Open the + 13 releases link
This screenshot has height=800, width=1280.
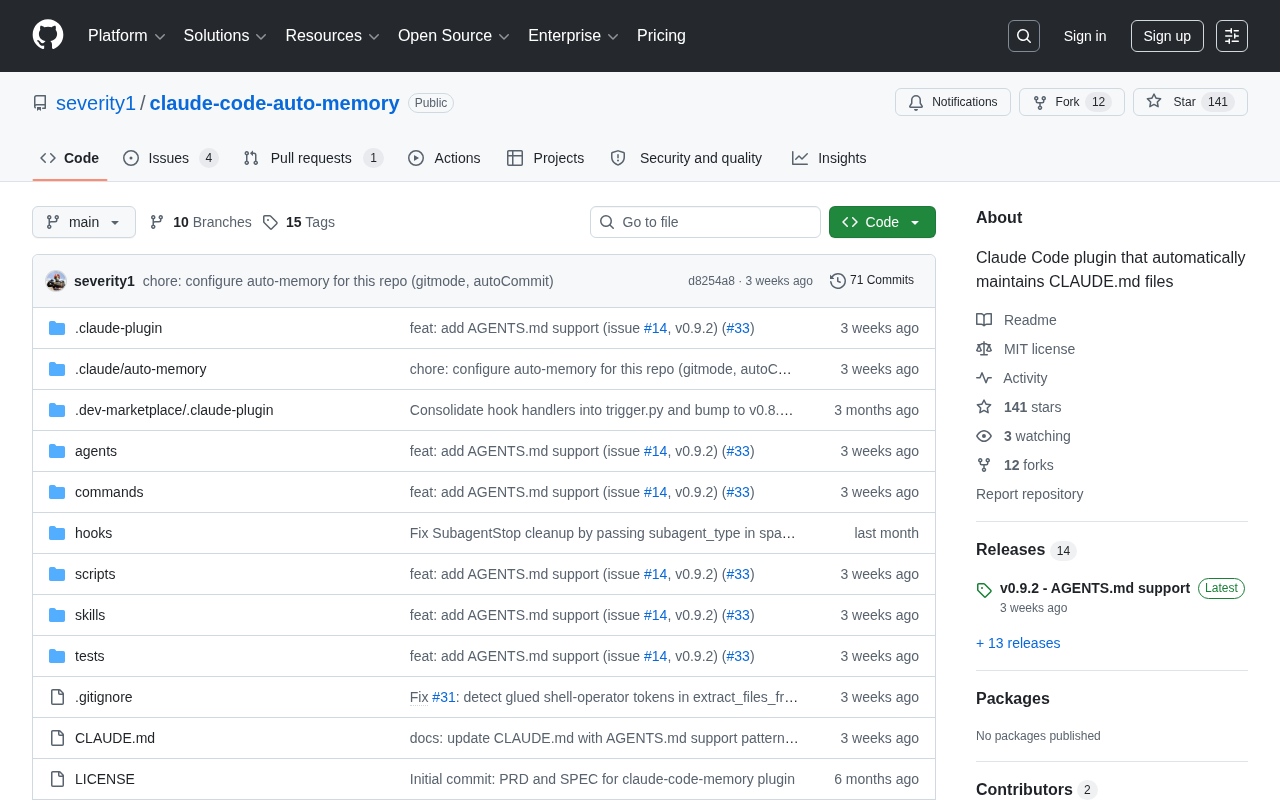tap(1018, 643)
